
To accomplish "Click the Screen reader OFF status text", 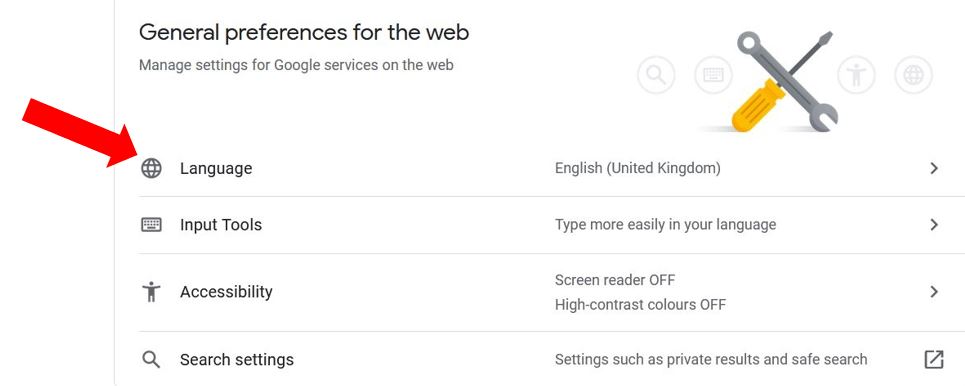I will [615, 280].
